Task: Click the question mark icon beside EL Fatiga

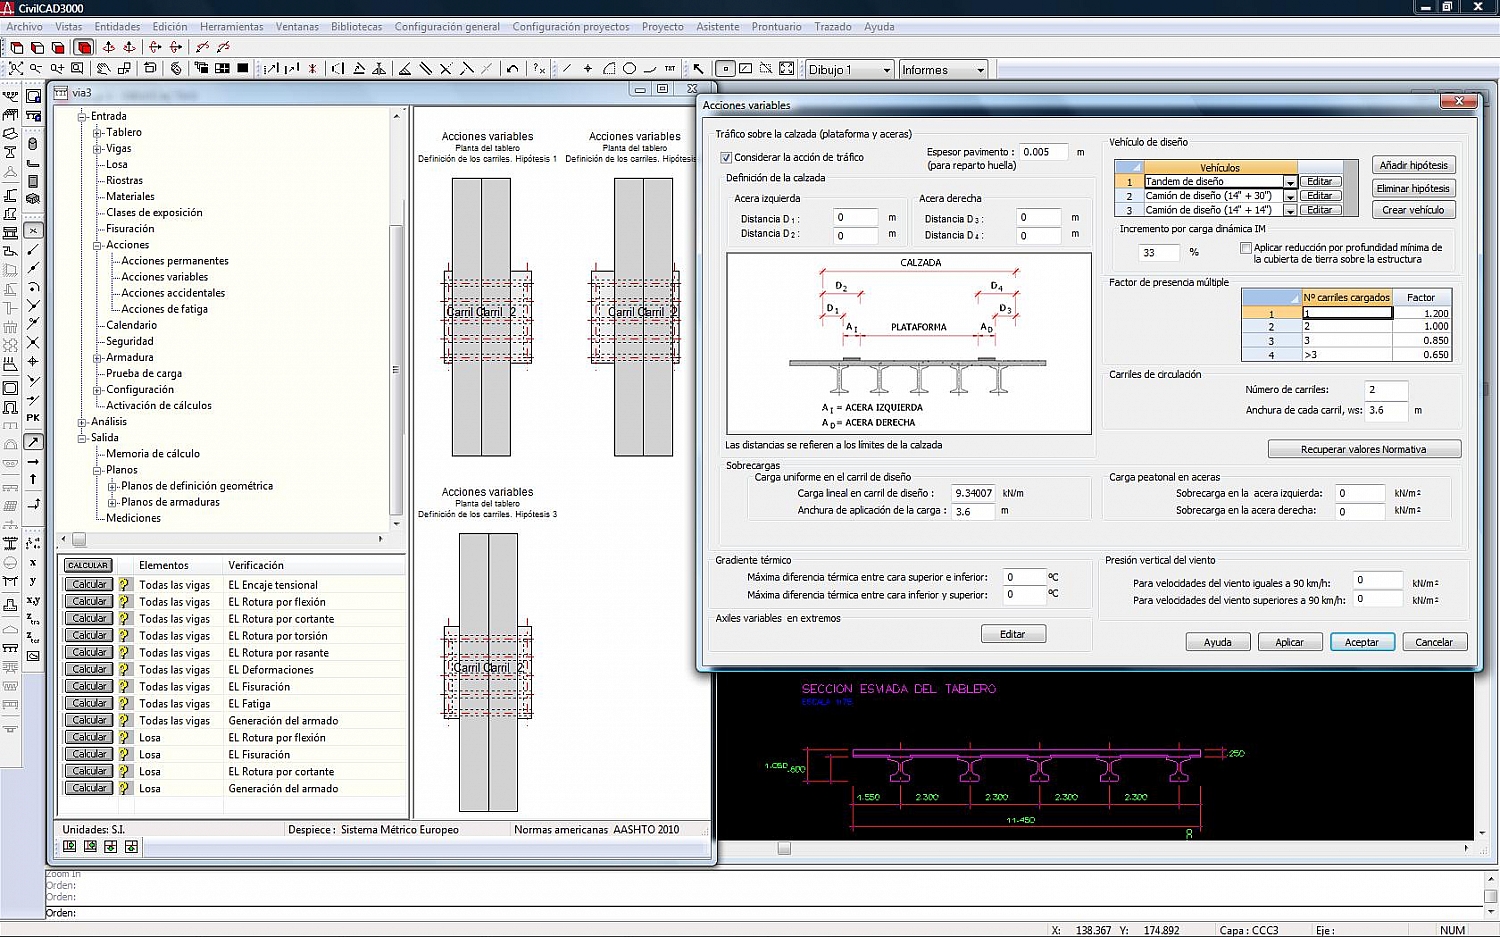Action: click(124, 703)
